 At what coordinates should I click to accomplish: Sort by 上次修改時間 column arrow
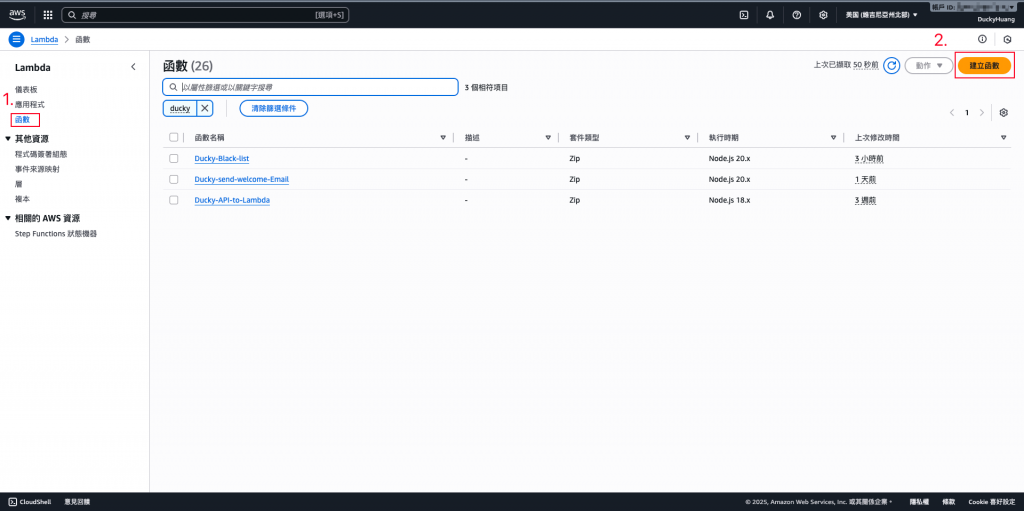pos(1004,138)
